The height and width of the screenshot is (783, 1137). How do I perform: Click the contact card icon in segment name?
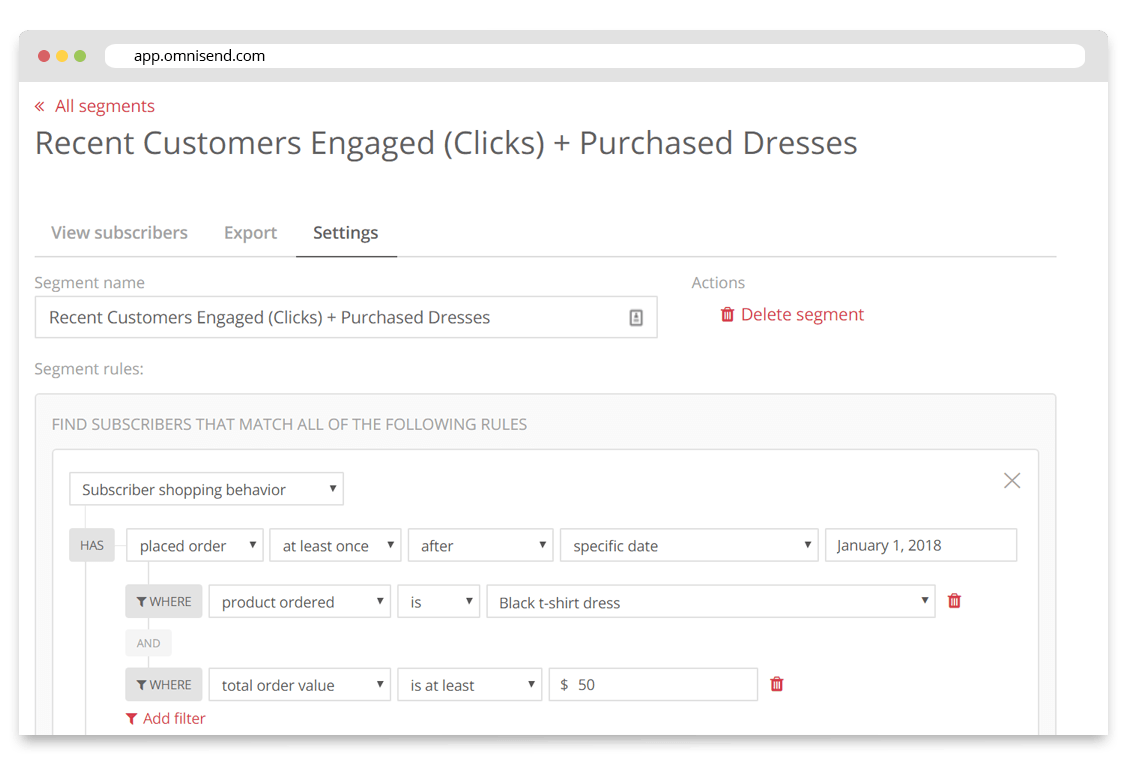pos(636,318)
